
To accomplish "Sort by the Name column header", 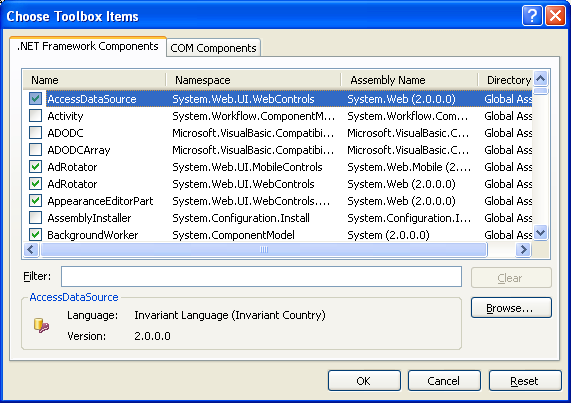I will point(95,80).
